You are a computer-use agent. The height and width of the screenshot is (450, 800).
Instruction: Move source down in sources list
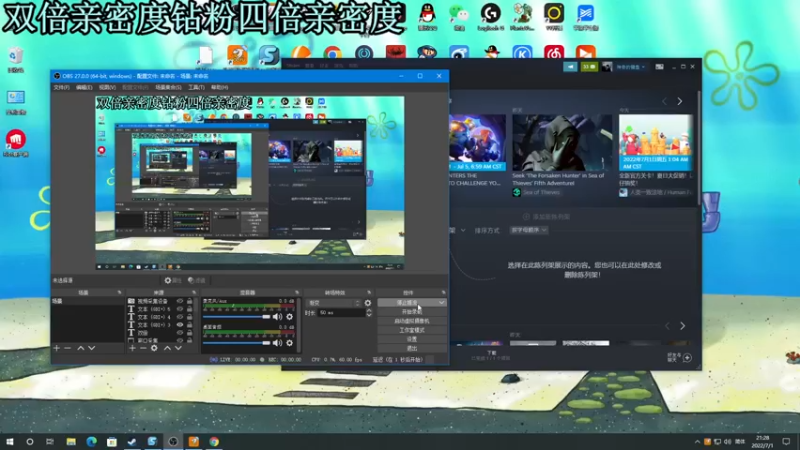point(178,348)
